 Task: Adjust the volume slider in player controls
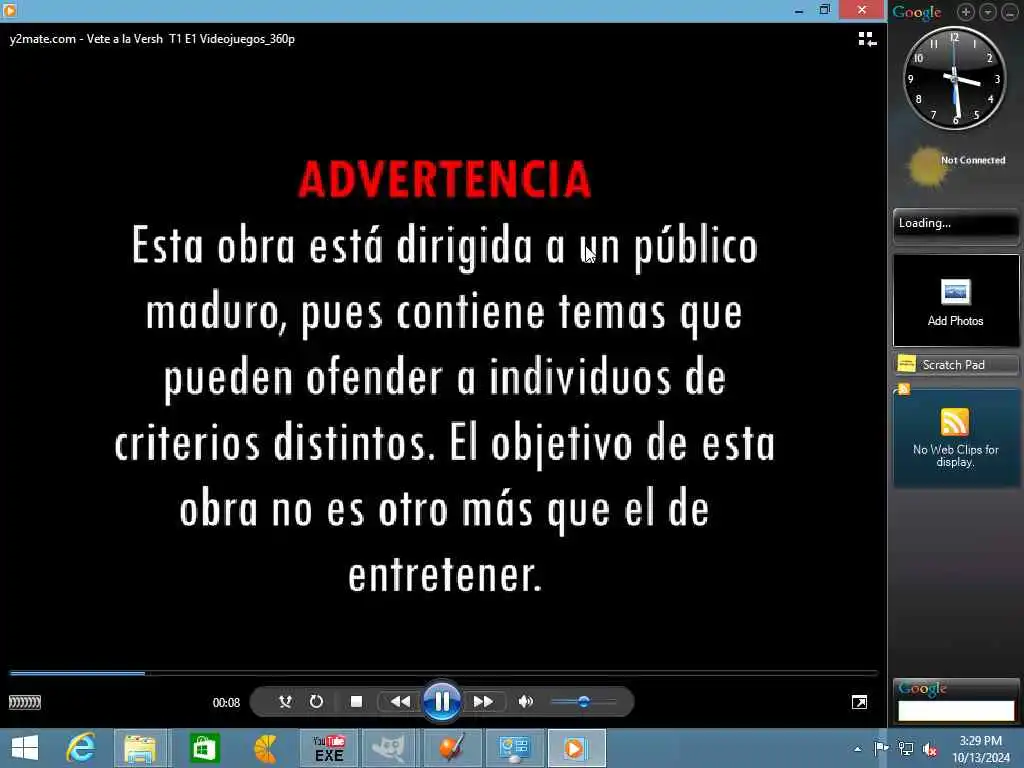[x=583, y=702]
